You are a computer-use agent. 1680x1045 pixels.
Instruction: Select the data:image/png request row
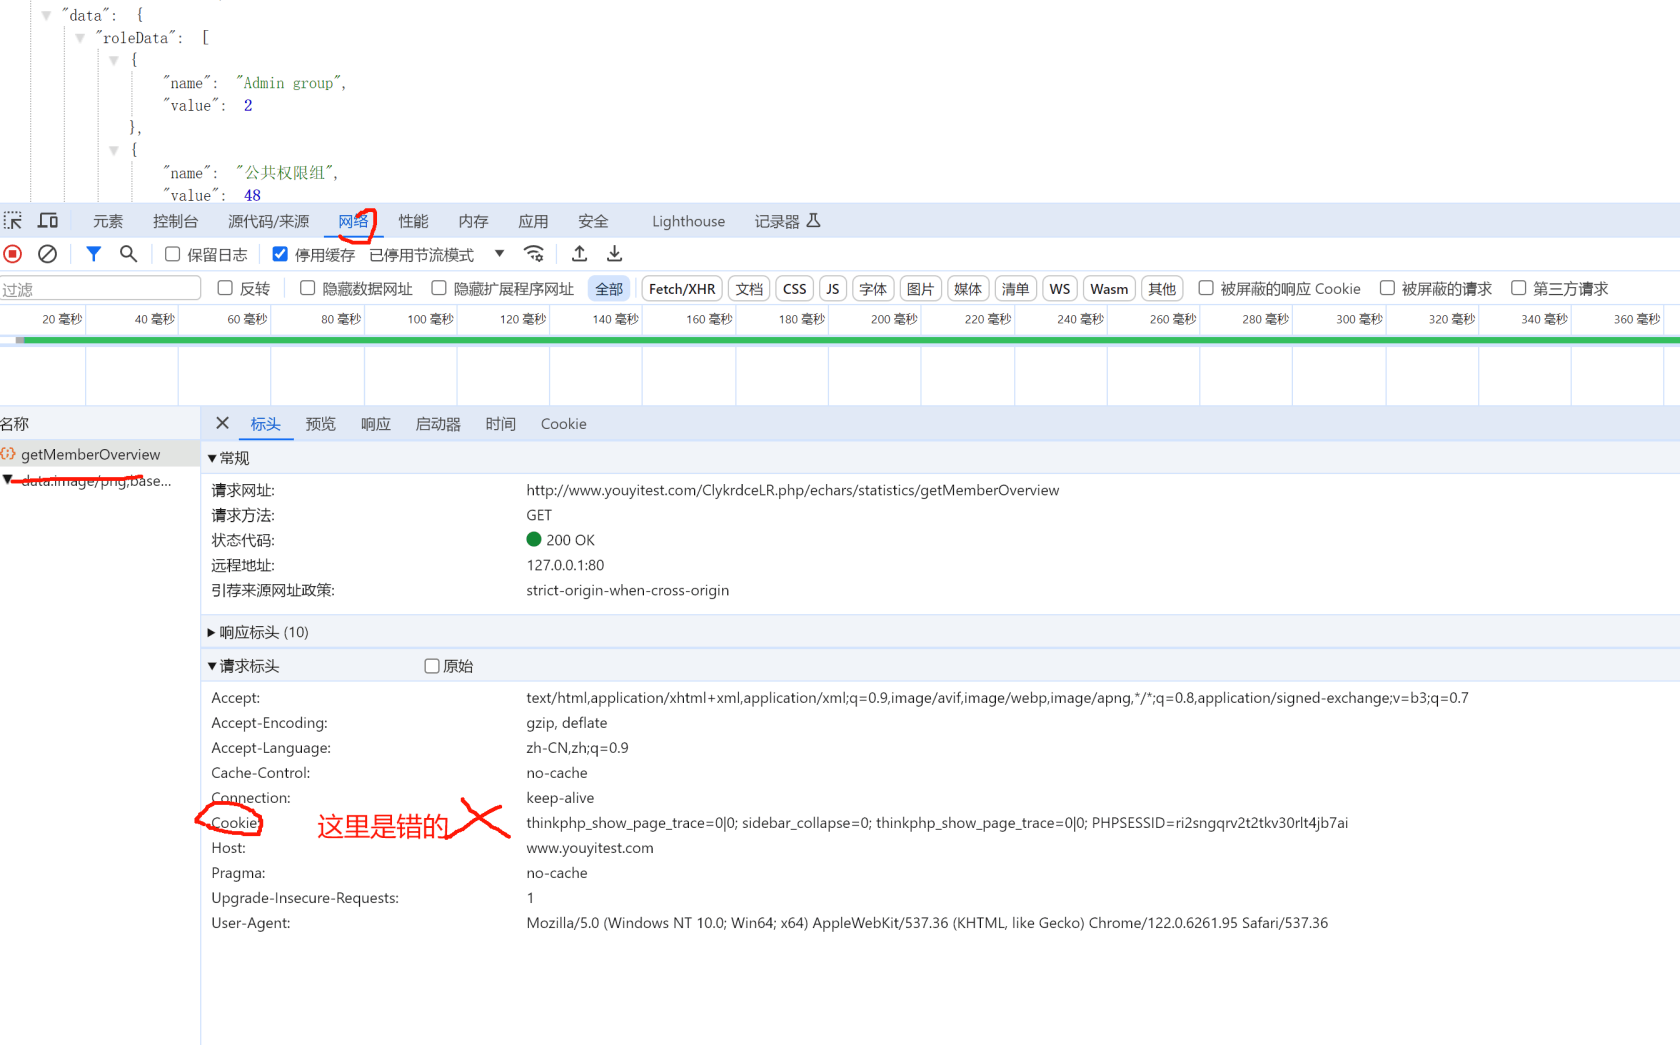pyautogui.click(x=100, y=481)
